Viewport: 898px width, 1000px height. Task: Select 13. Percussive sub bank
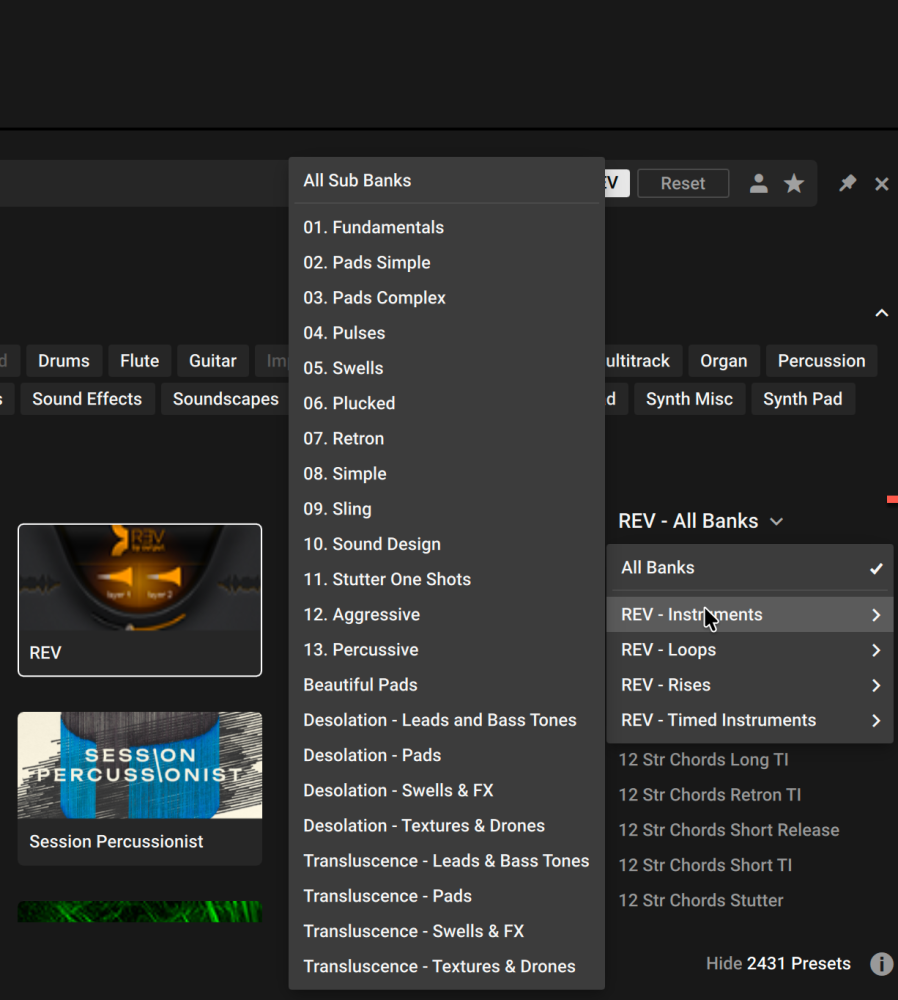pos(446,650)
